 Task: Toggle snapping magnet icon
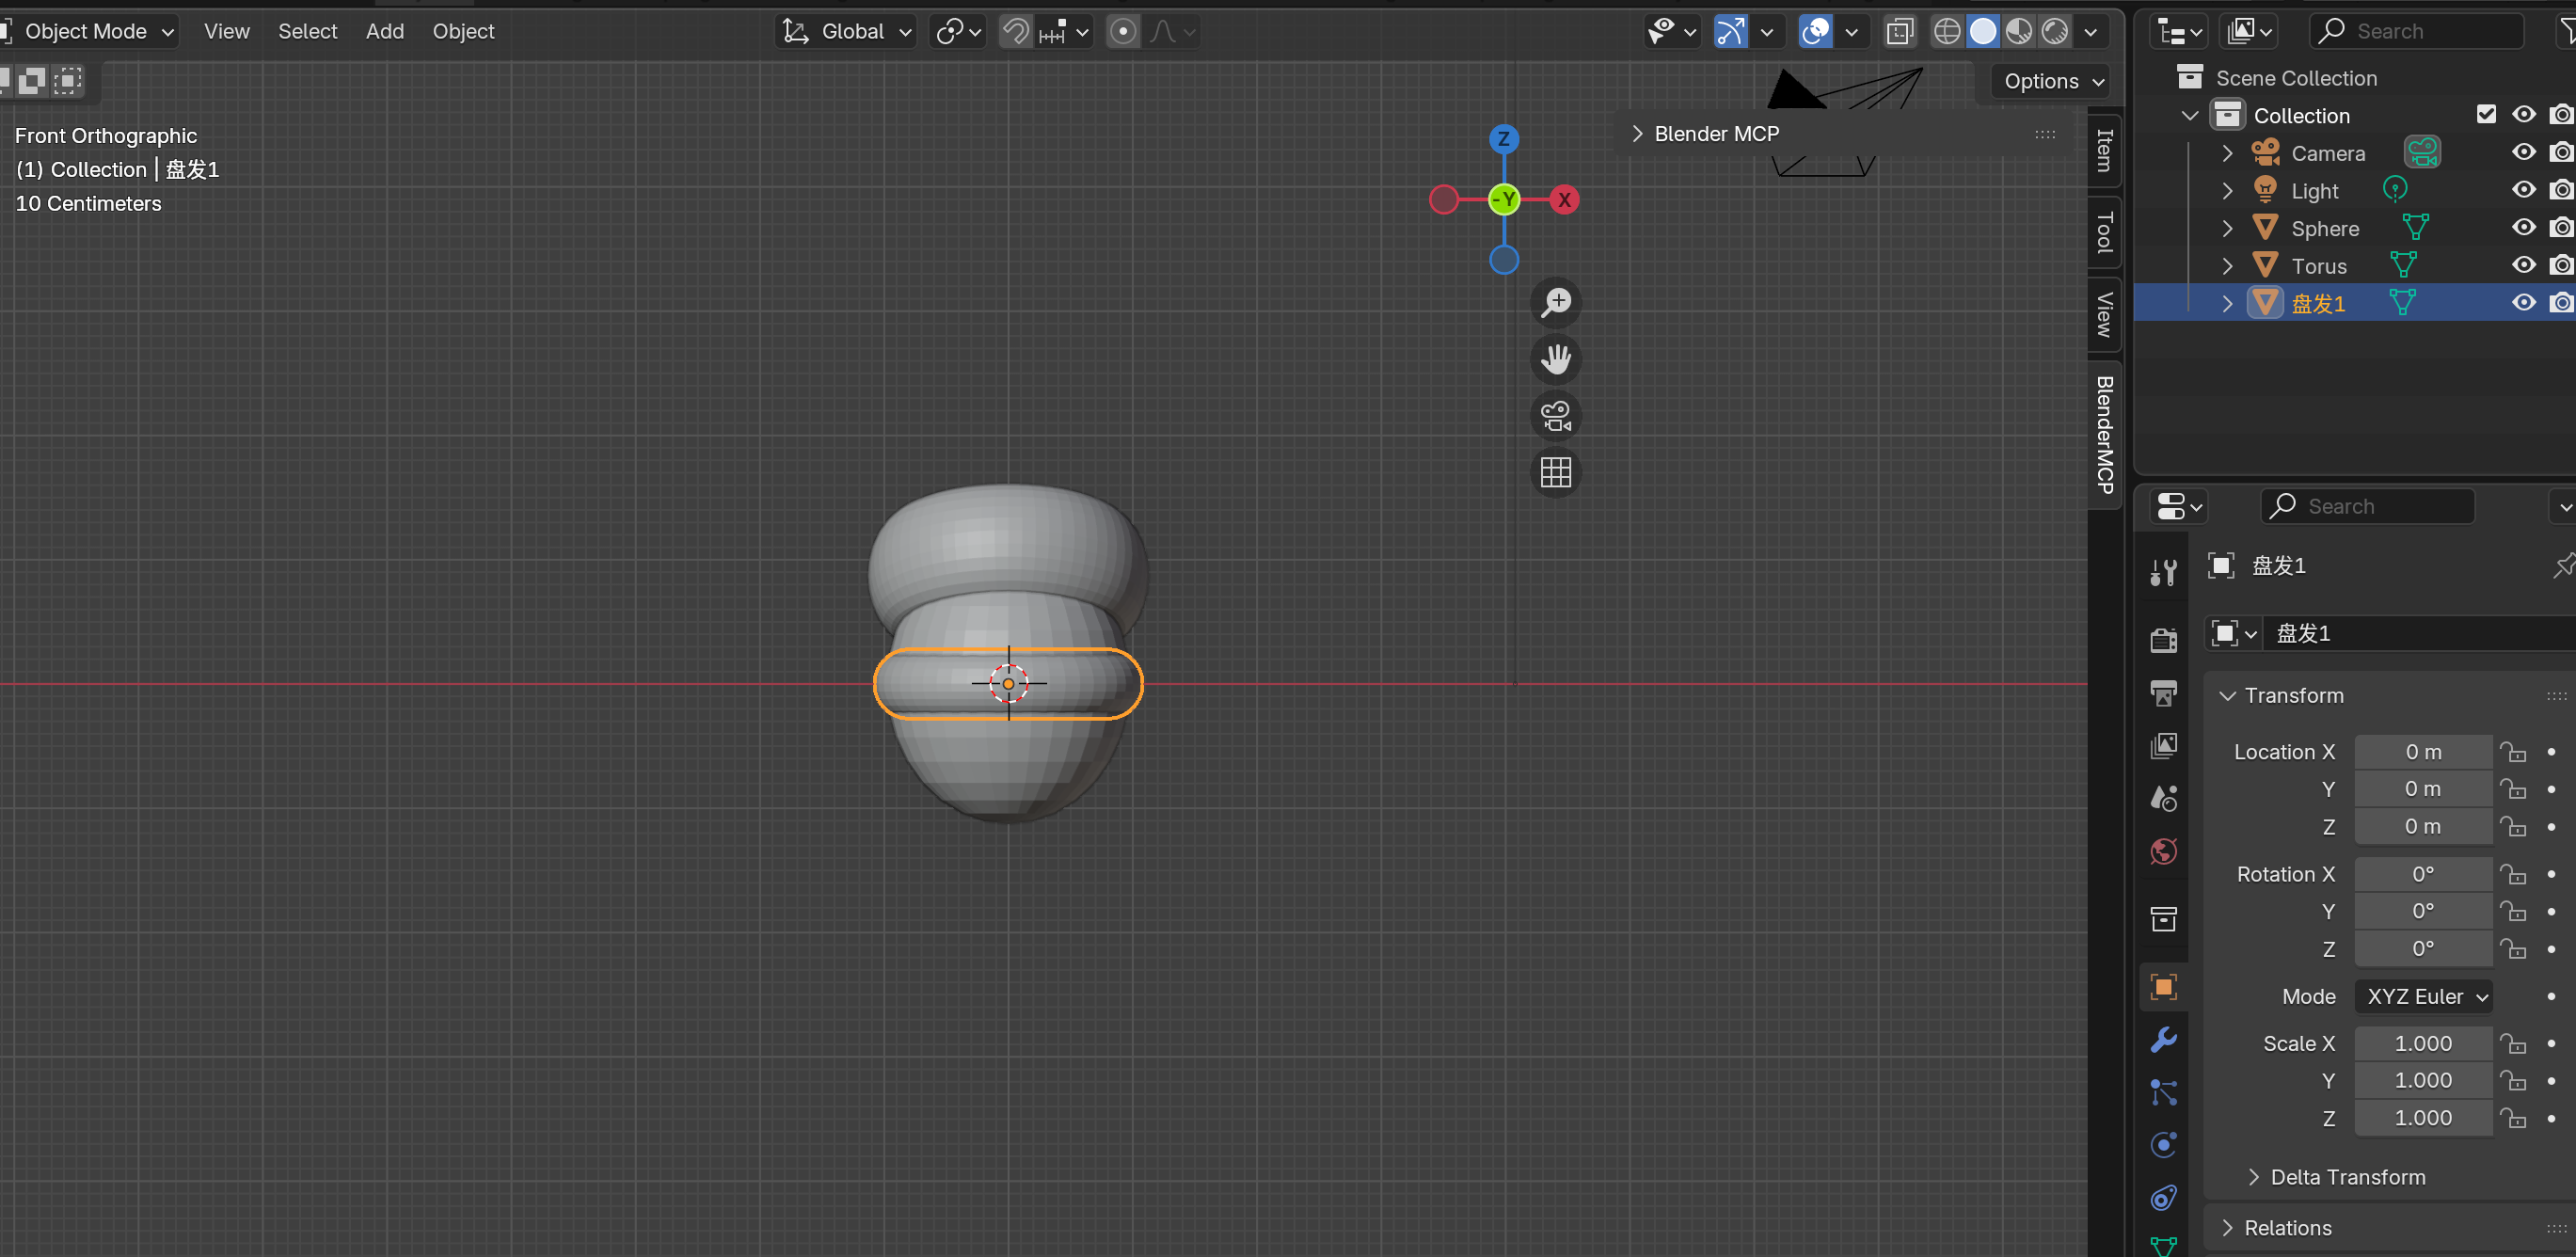click(1015, 32)
